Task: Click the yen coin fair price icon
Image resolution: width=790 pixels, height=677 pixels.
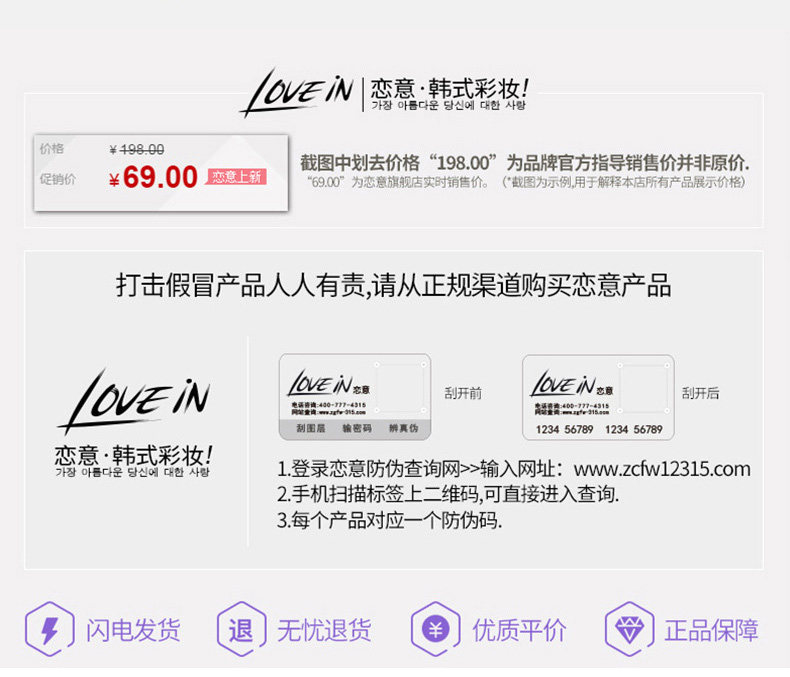Action: 436,629
